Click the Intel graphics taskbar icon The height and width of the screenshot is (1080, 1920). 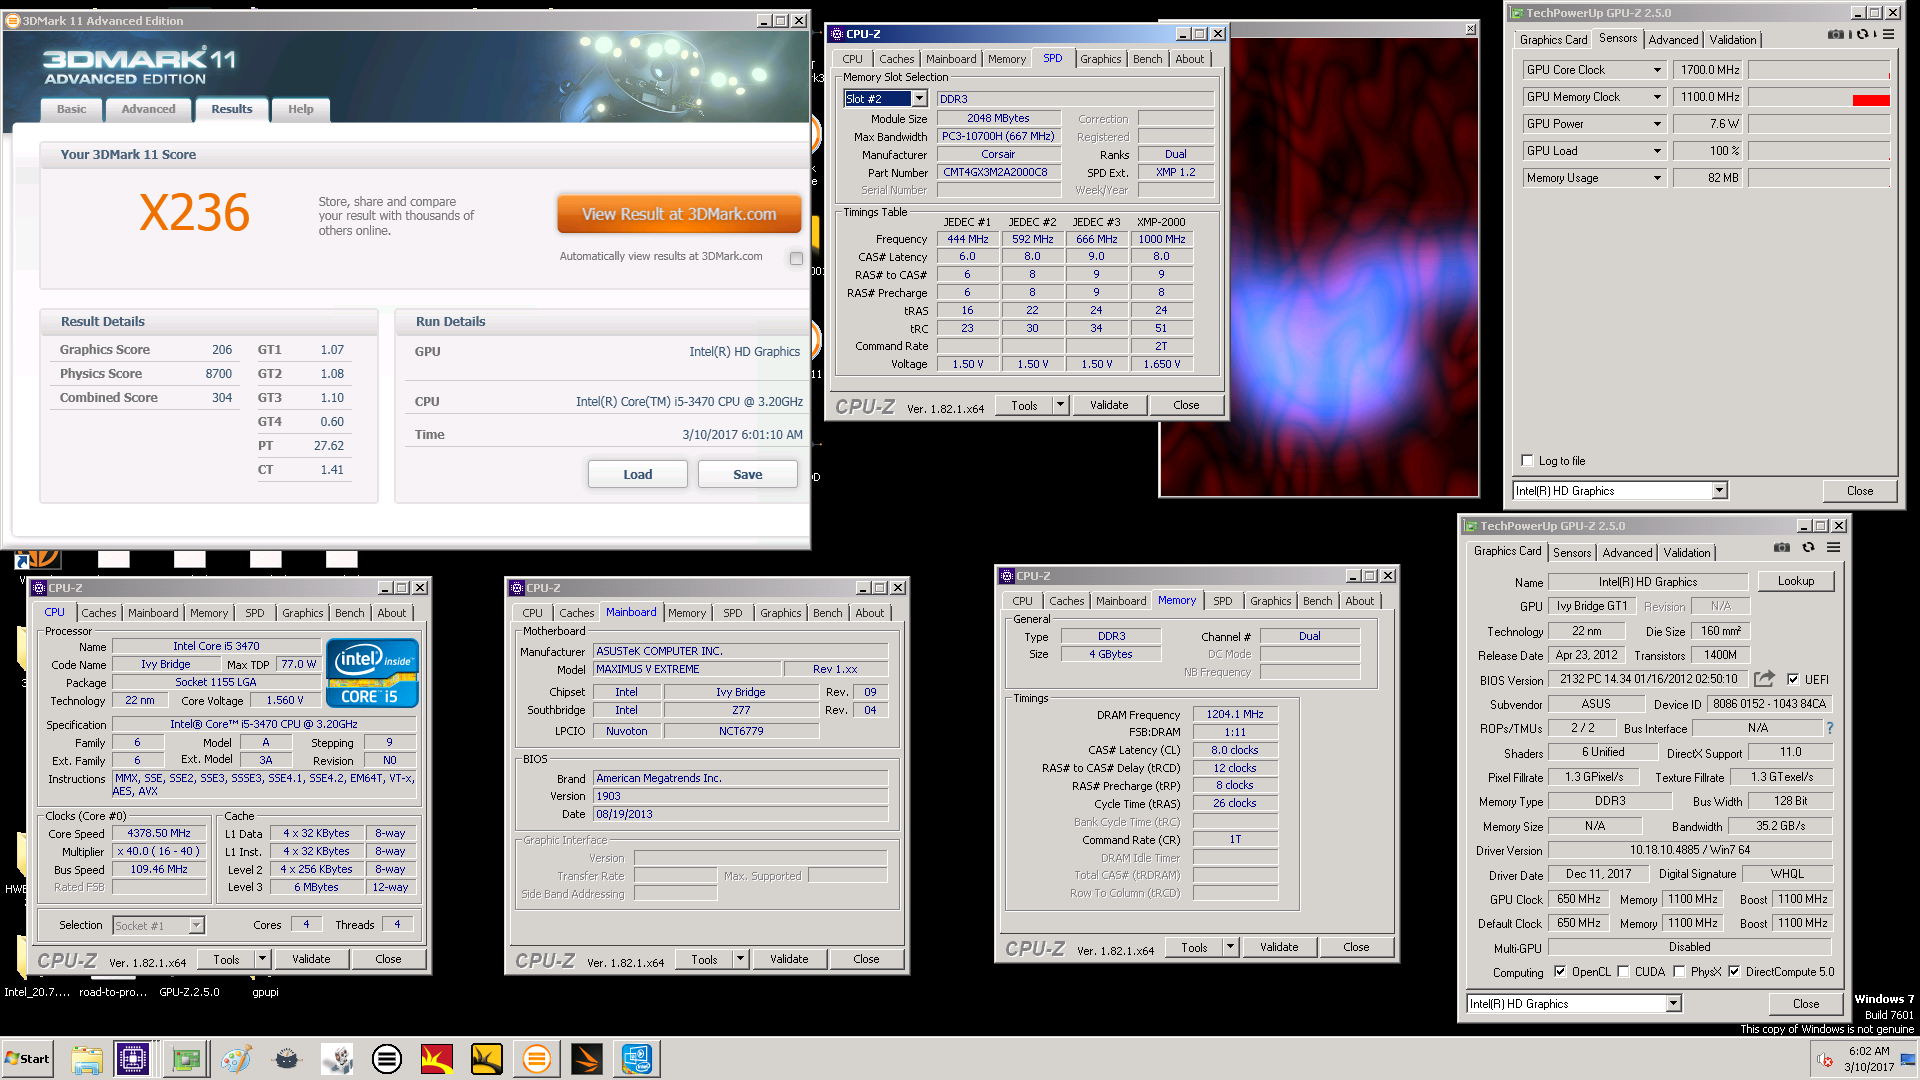[637, 1058]
